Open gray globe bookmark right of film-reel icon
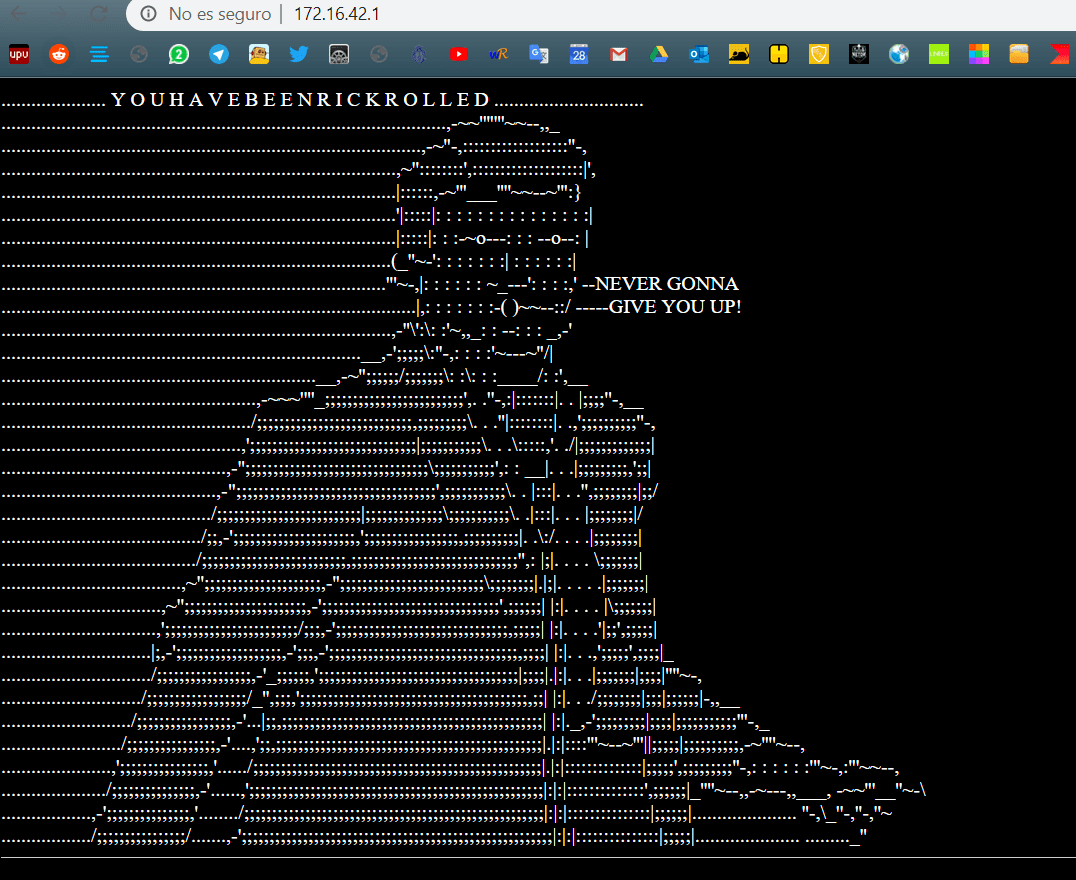Screen dimensions: 1076x880 [x=379, y=54]
